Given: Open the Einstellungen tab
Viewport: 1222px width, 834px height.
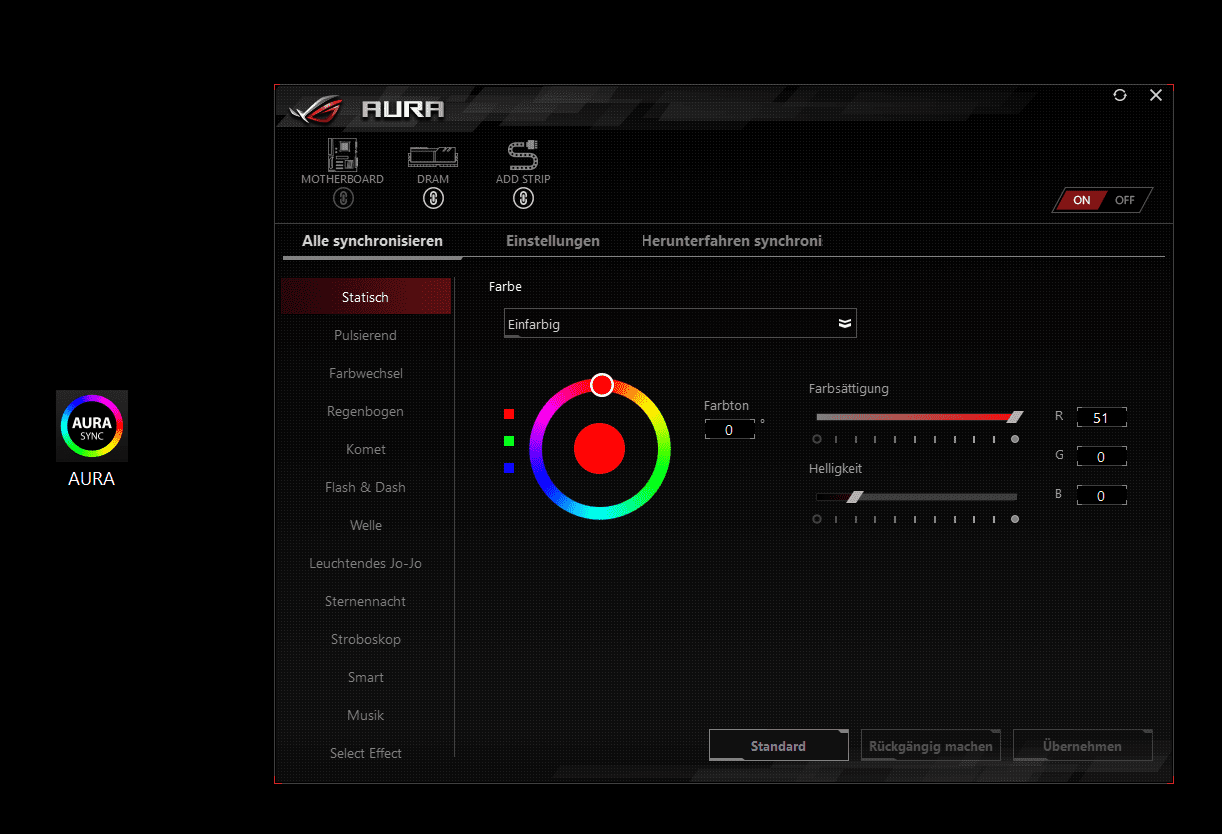Looking at the screenshot, I should pyautogui.click(x=553, y=241).
